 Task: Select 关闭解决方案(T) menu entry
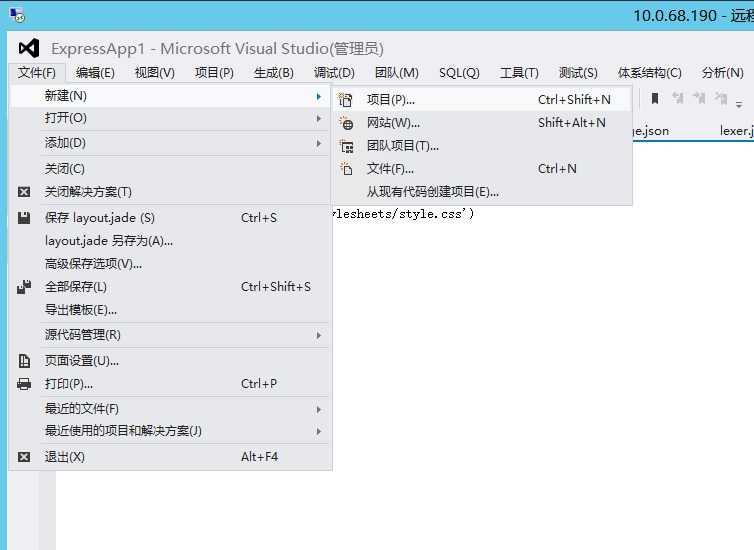click(x=171, y=192)
